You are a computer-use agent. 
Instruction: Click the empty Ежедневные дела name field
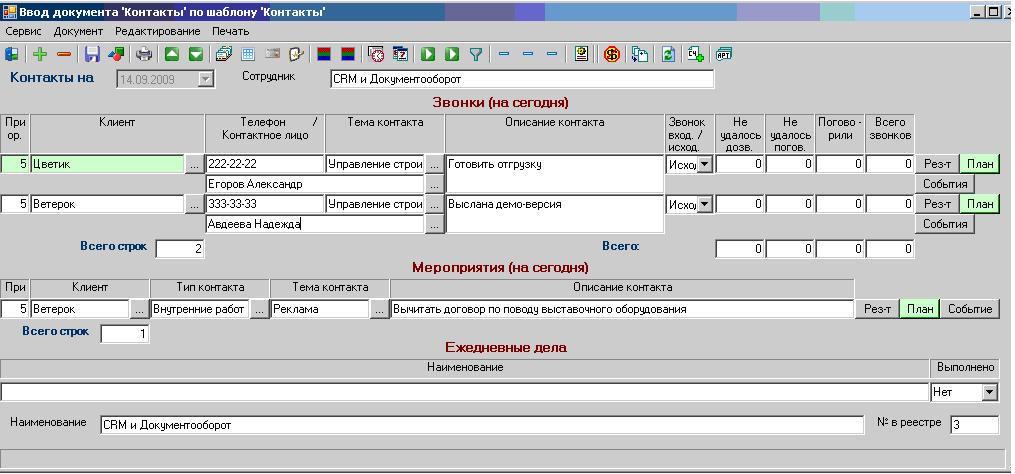[x=465, y=392]
